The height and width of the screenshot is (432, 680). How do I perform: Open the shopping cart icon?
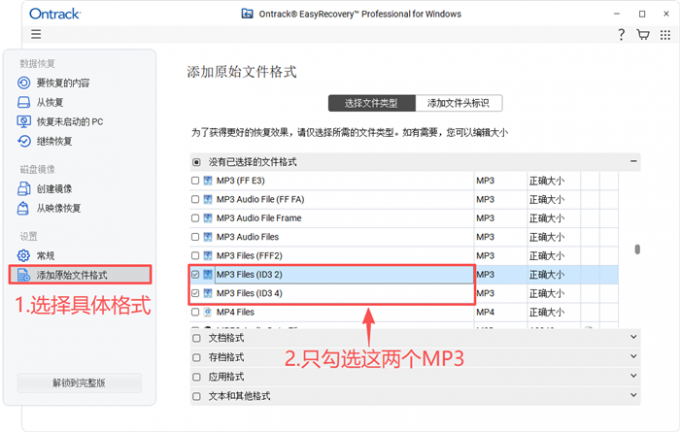tap(643, 35)
